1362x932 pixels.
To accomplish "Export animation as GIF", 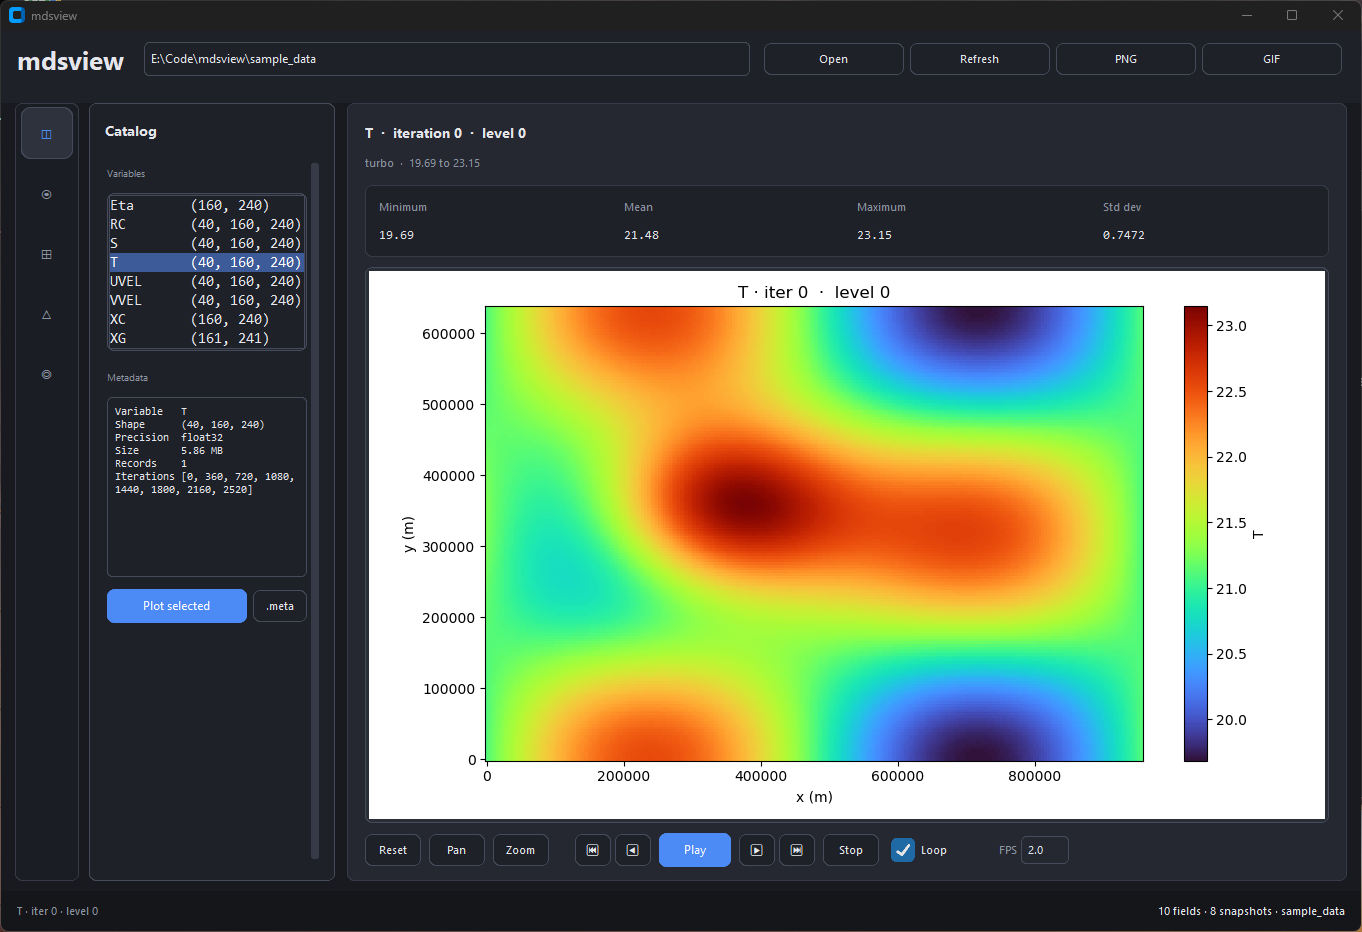I will (1272, 59).
